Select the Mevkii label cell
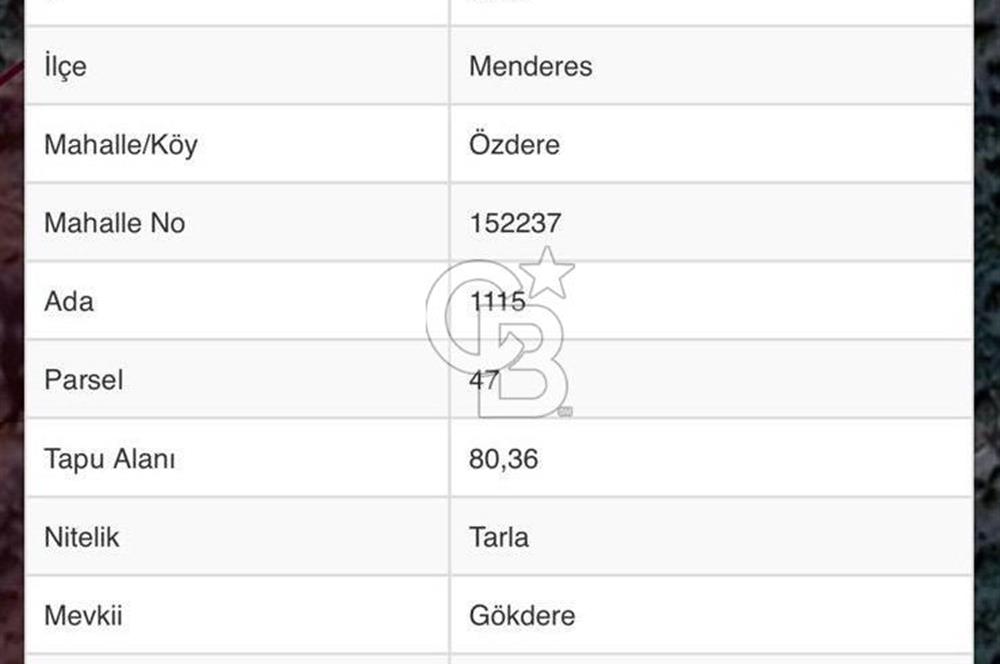 (x=82, y=615)
